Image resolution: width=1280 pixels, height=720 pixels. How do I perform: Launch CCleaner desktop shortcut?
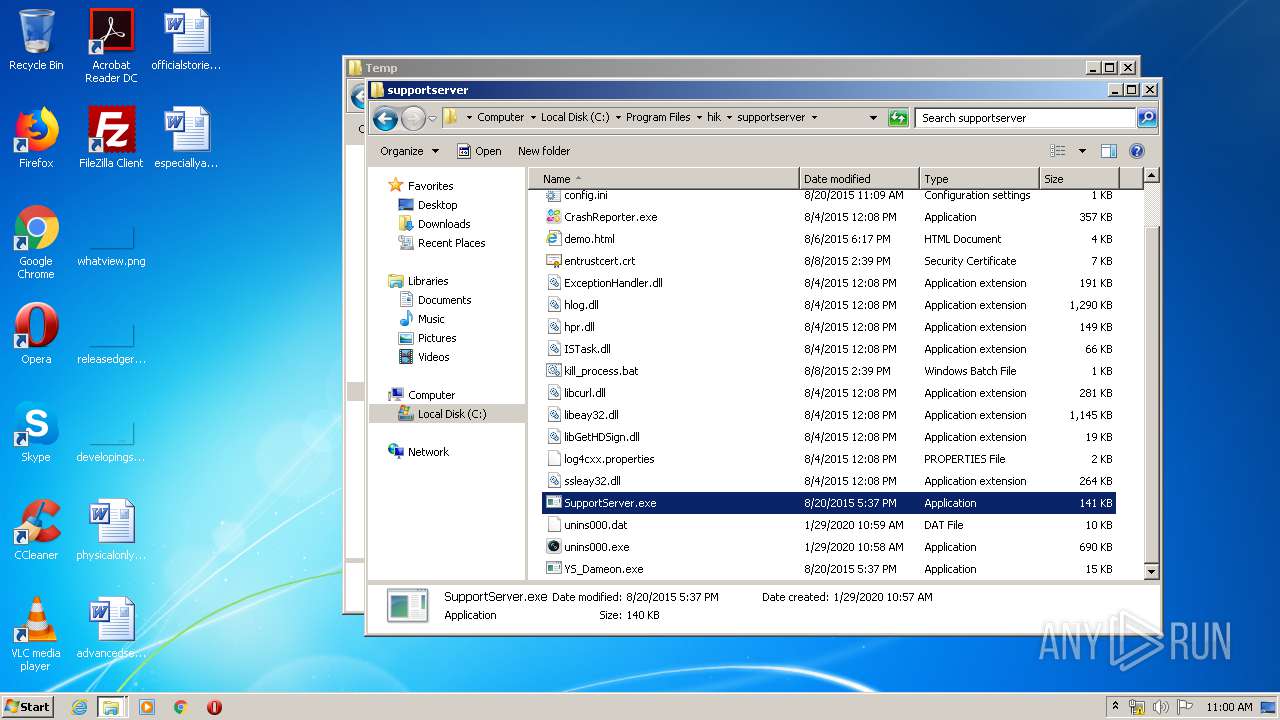pyautogui.click(x=36, y=530)
